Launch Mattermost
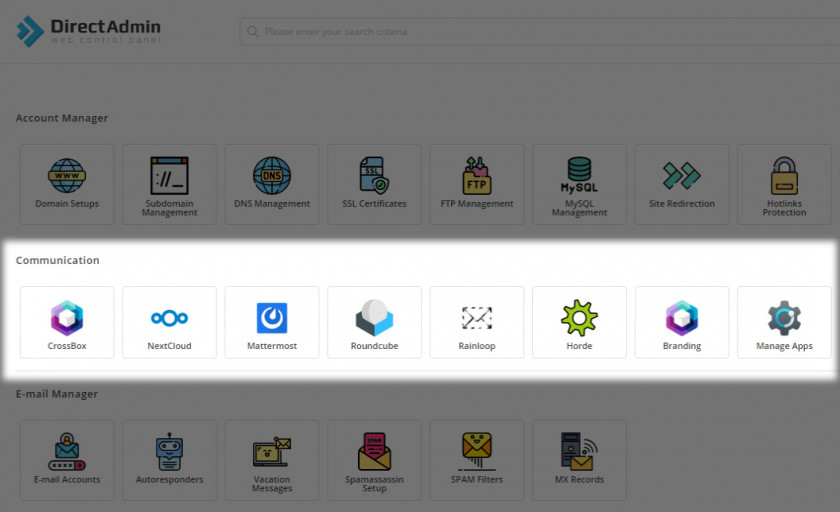840x512 pixels. click(272, 322)
